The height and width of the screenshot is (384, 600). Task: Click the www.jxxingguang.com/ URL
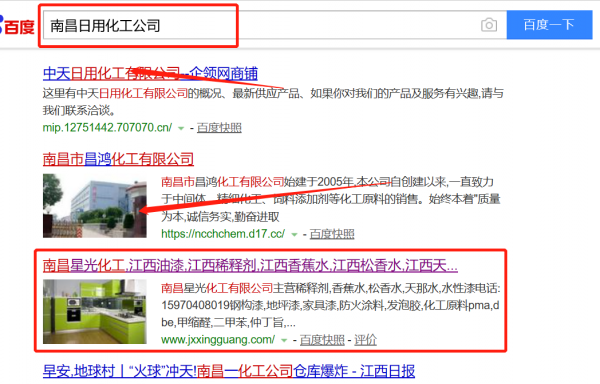coord(218,340)
